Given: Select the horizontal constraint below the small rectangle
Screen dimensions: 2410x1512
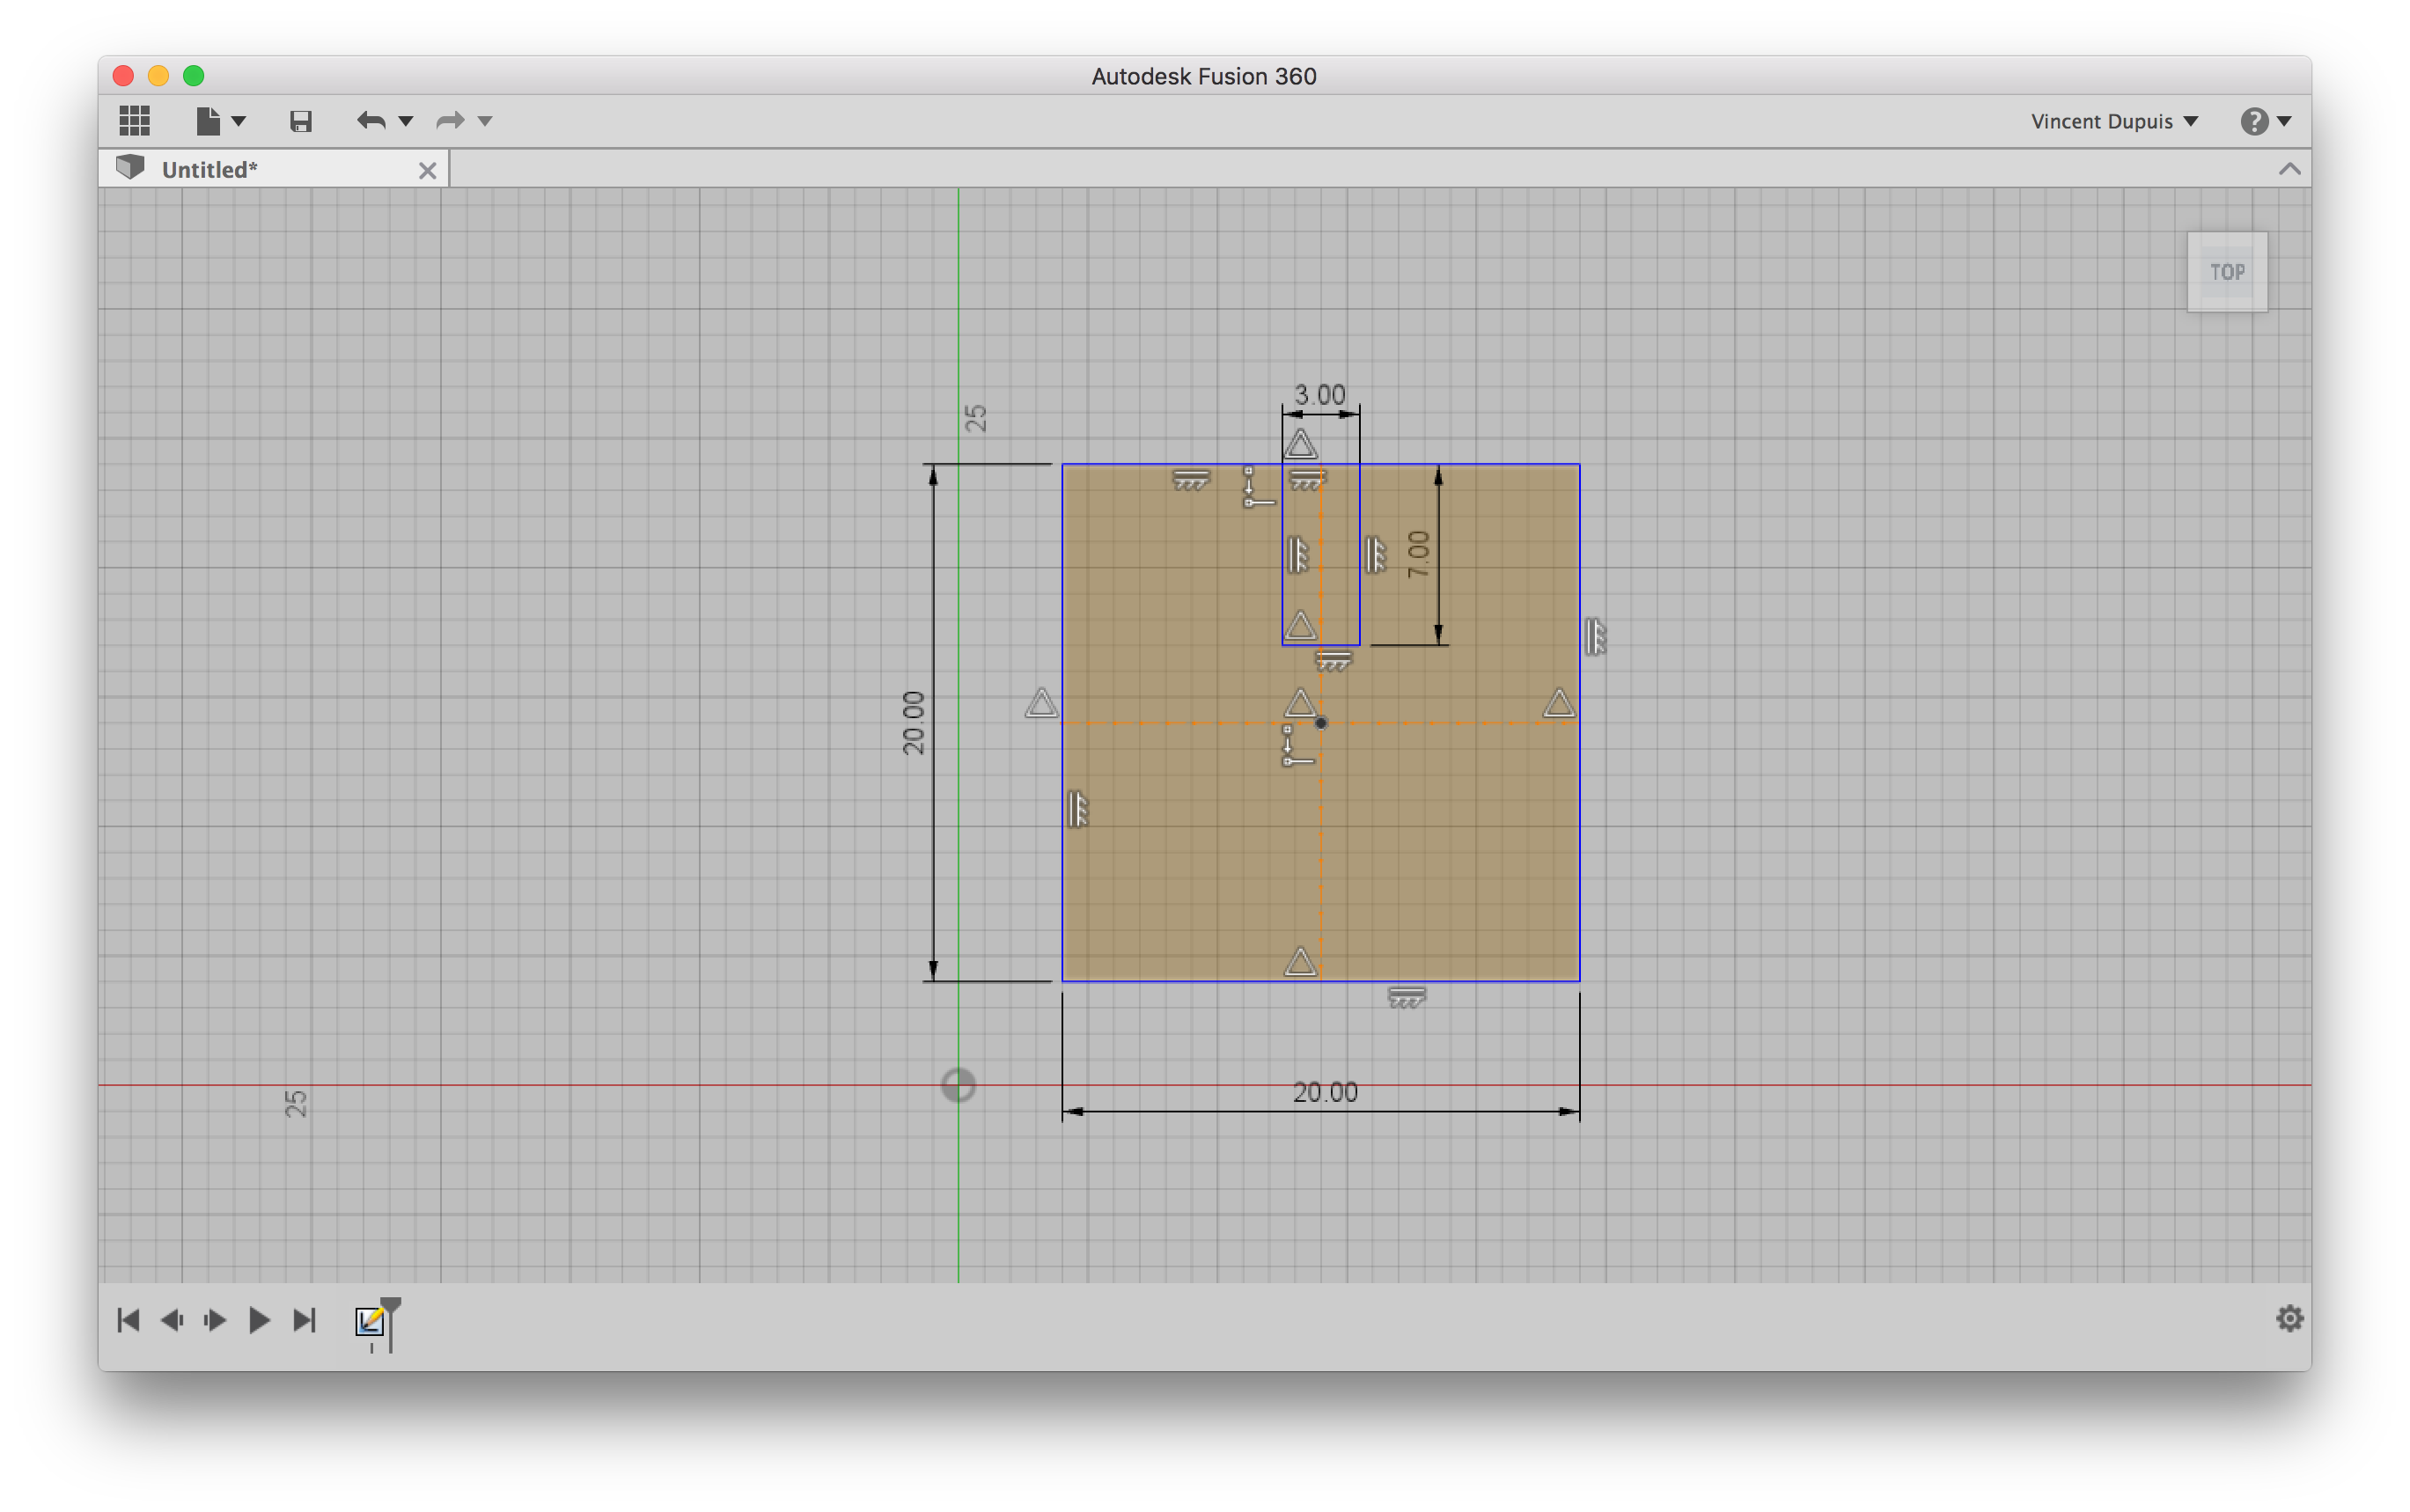Looking at the screenshot, I should click(x=1333, y=661).
